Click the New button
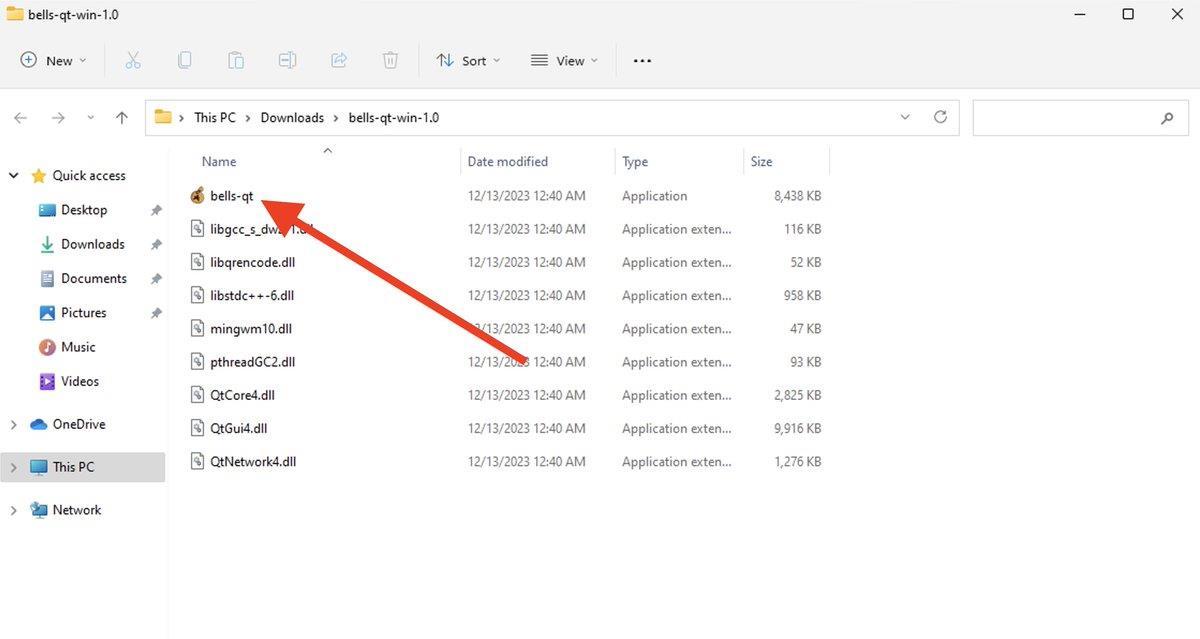This screenshot has height=639, width=1200. click(x=54, y=61)
